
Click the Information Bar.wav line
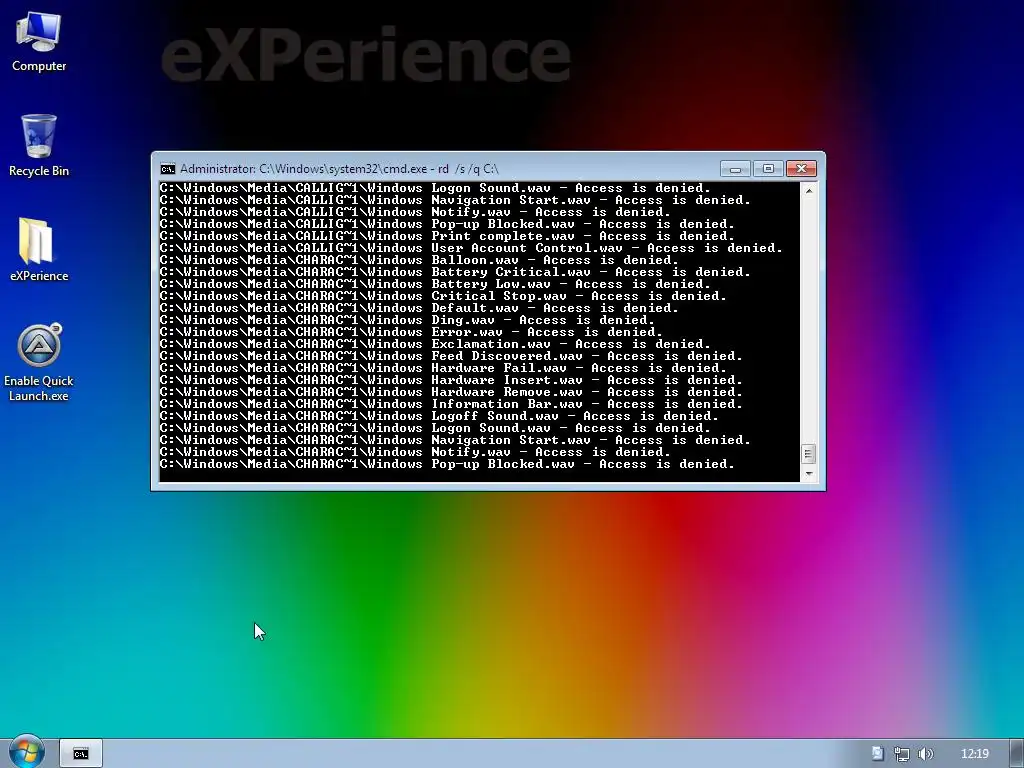[x=451, y=404]
